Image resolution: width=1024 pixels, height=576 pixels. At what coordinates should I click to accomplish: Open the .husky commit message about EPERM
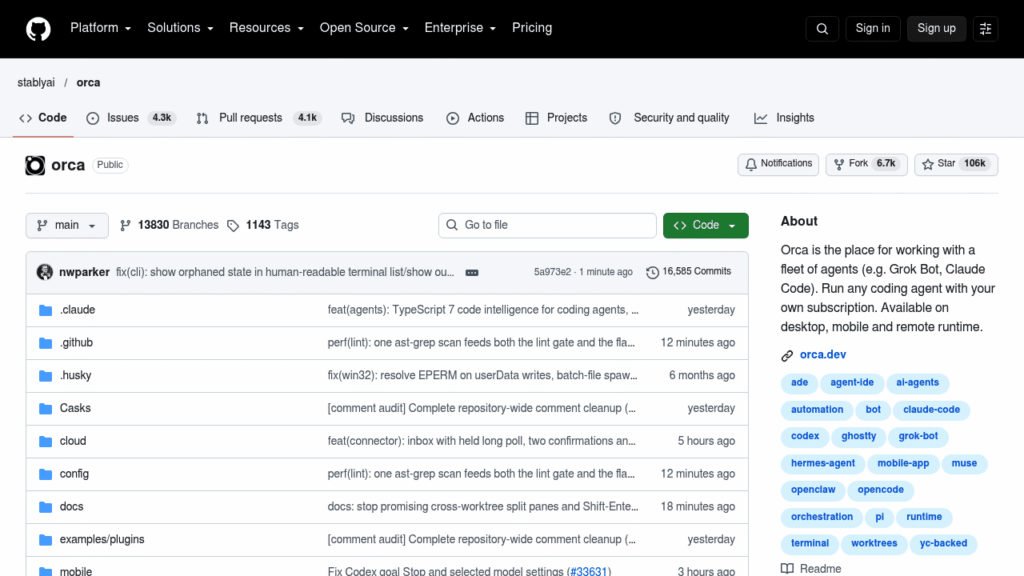[x=482, y=376]
